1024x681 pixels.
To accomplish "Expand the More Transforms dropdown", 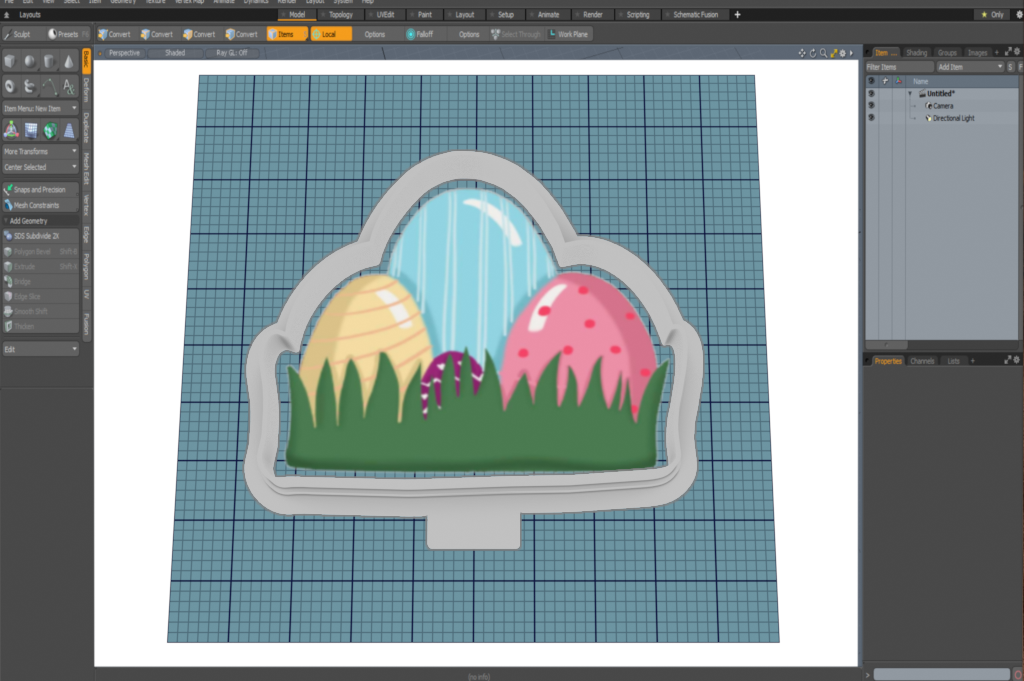I will point(40,151).
